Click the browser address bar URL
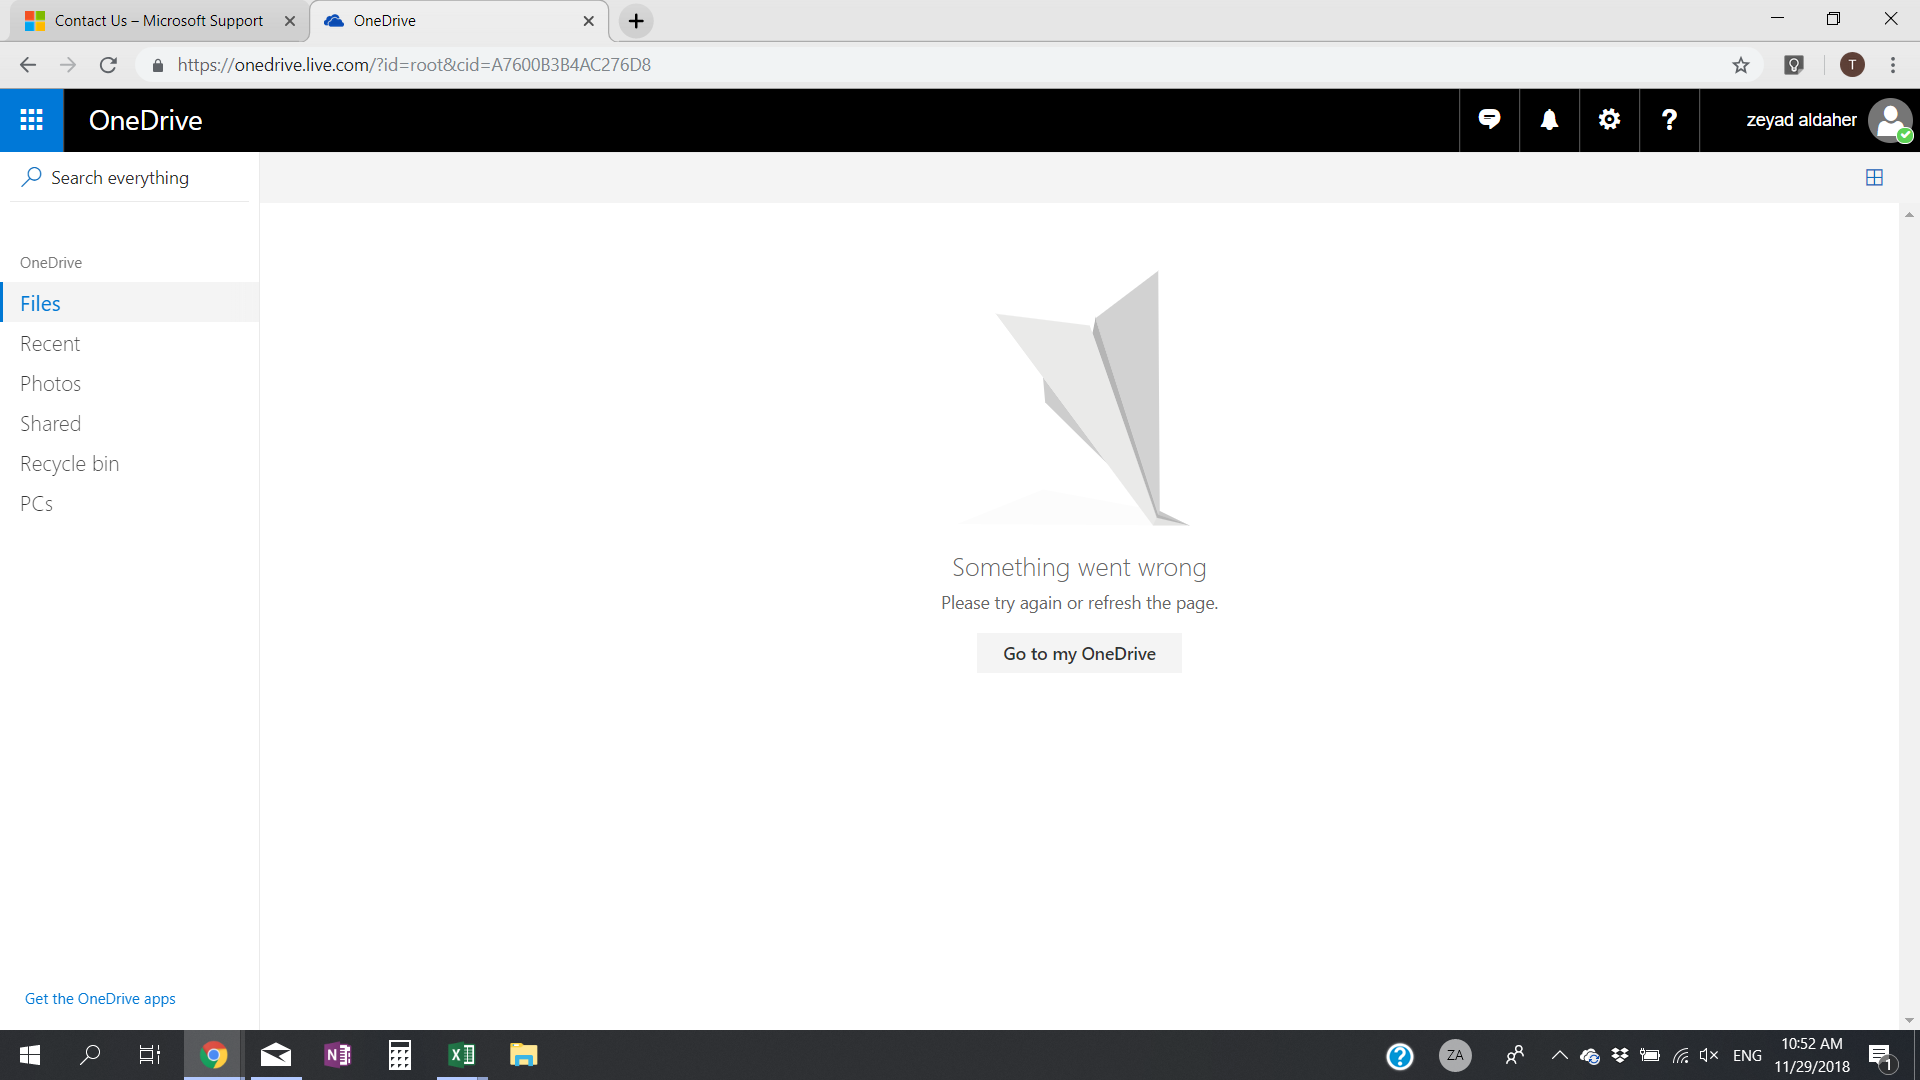This screenshot has height=1080, width=1920. pyautogui.click(x=414, y=65)
